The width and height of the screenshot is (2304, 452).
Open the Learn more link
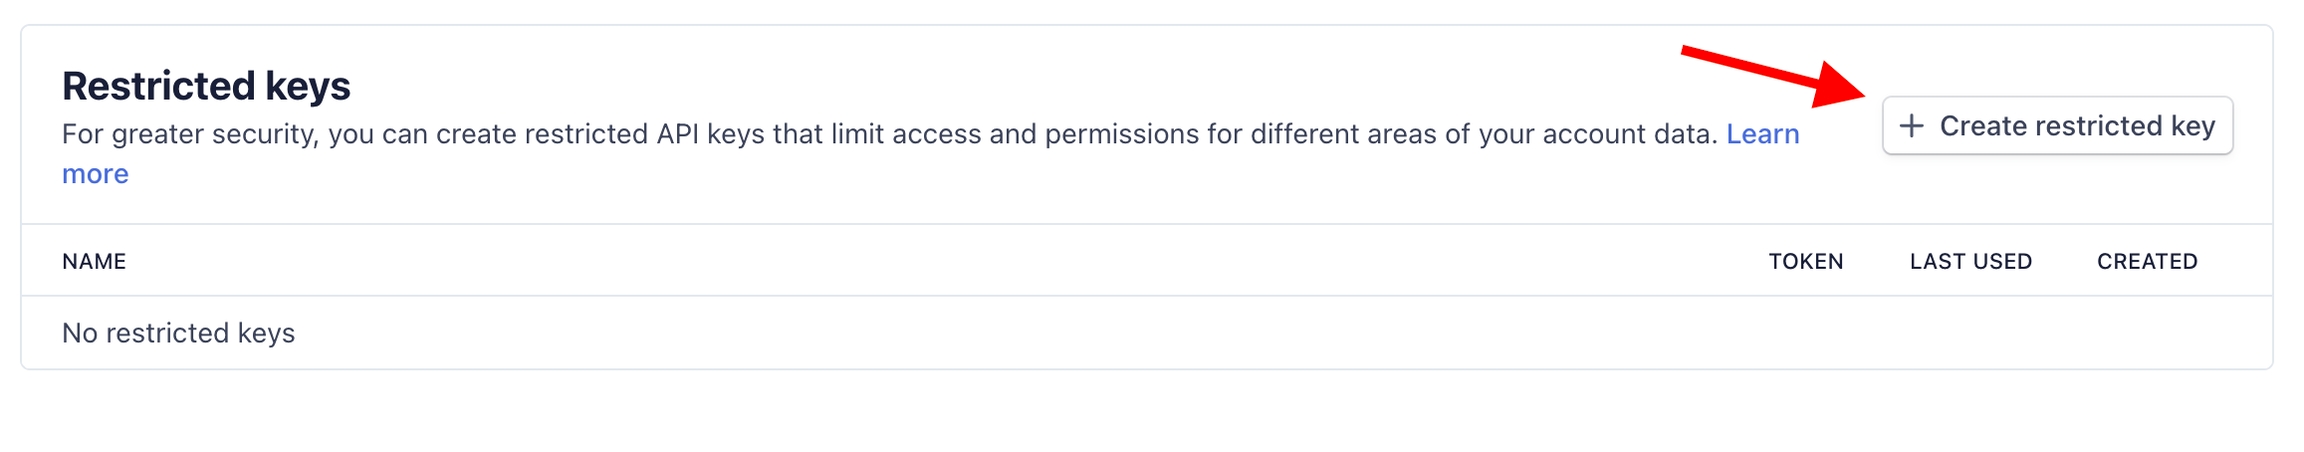click(1762, 134)
